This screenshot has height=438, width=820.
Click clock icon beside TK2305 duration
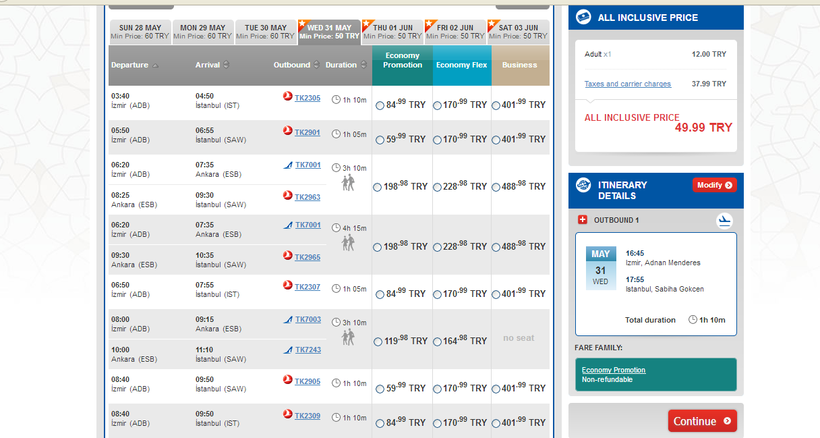click(x=335, y=99)
